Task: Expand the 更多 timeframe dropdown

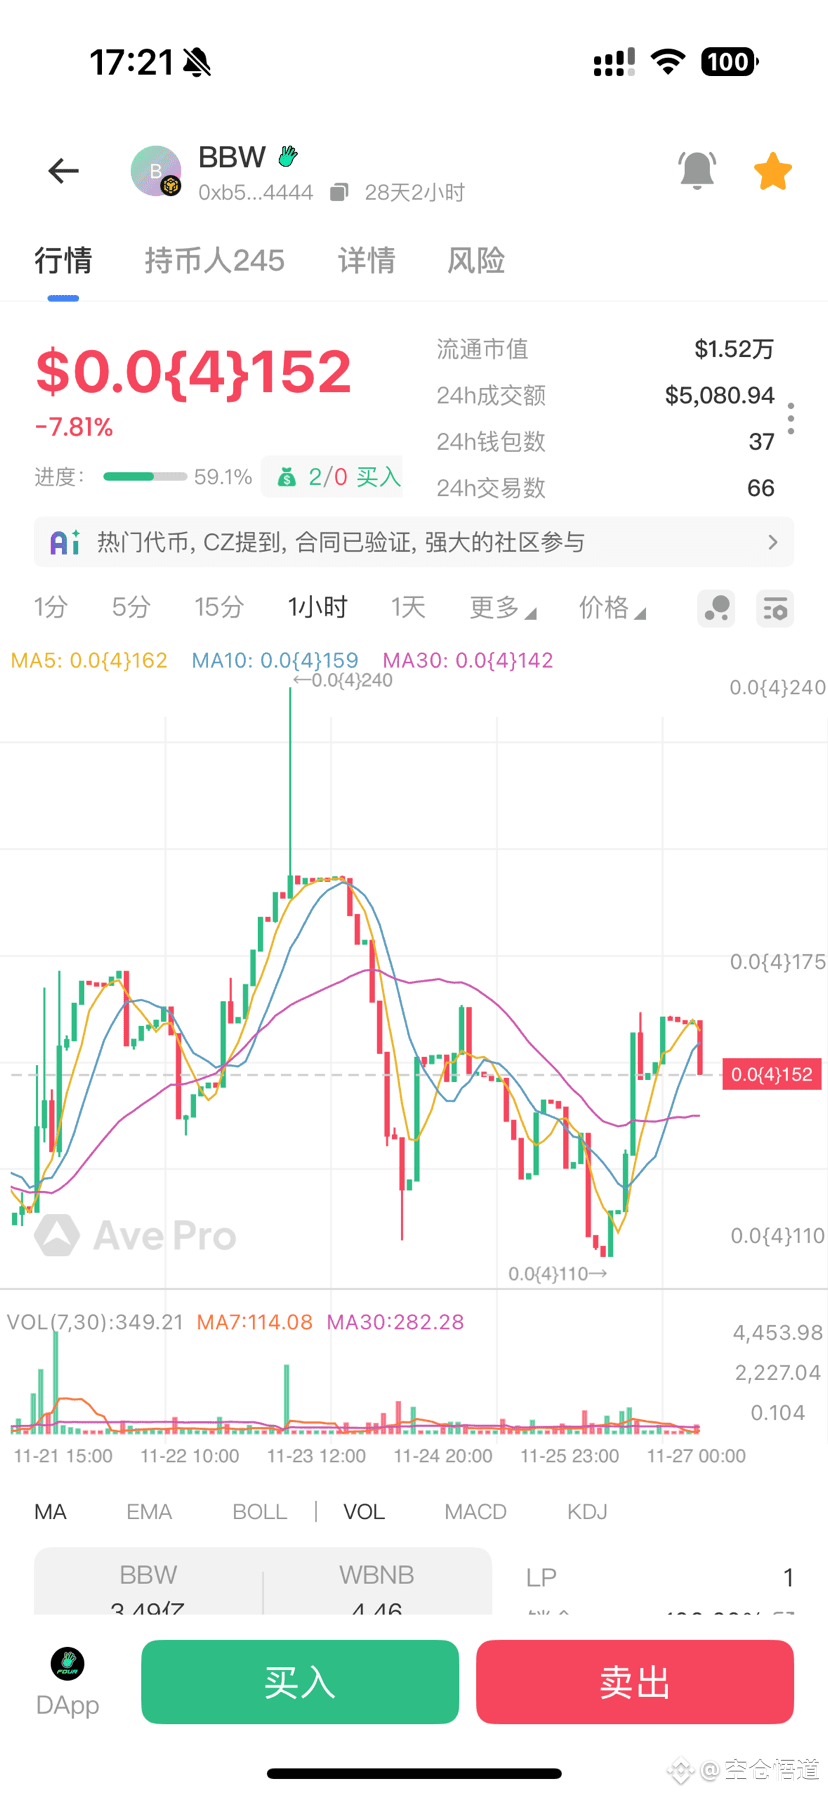Action: pyautogui.click(x=503, y=608)
